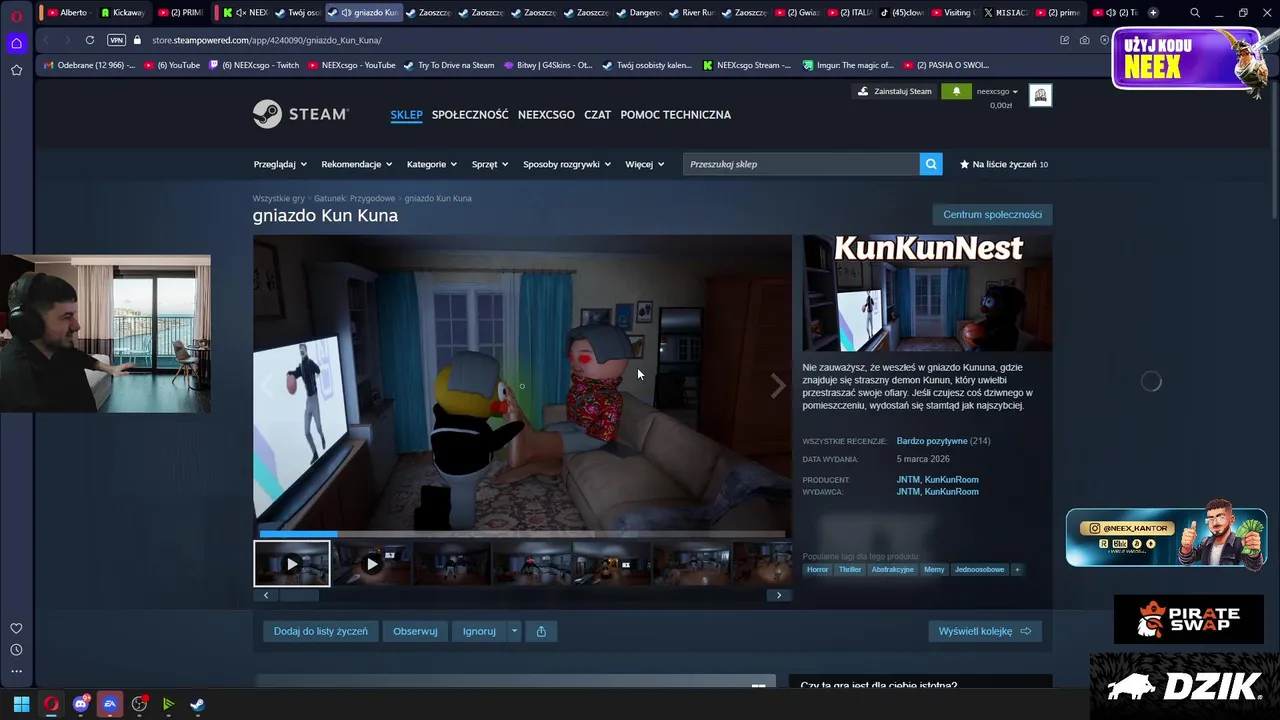Open the Bardzo pozytywne reviews link
Viewport: 1280px width, 720px height.
pyautogui.click(x=932, y=441)
